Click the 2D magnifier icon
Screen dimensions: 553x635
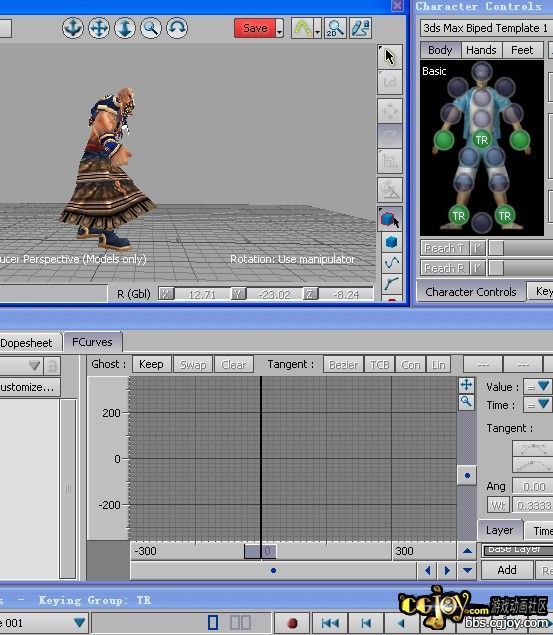click(335, 28)
